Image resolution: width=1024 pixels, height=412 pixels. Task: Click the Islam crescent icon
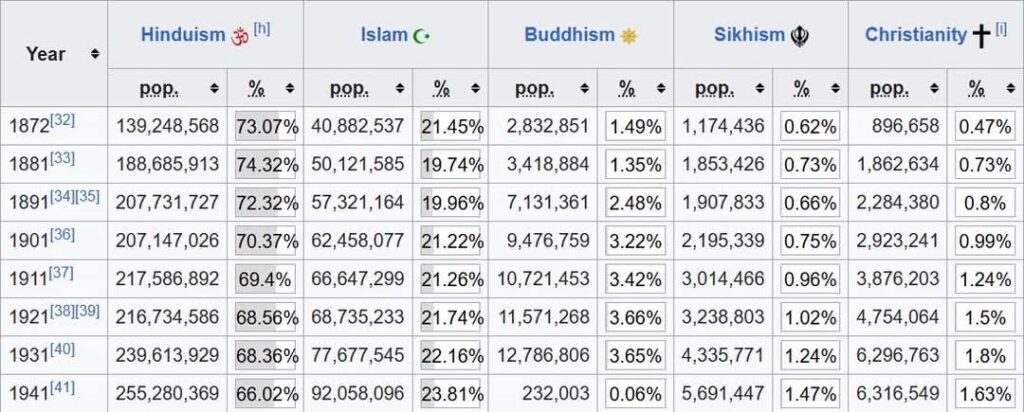[422, 36]
